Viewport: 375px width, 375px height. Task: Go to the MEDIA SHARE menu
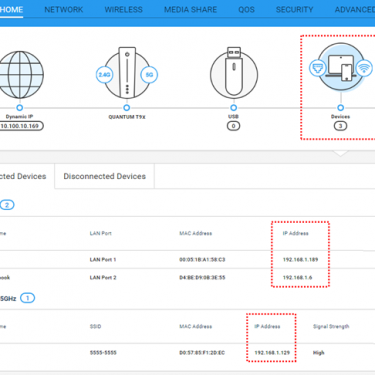click(x=190, y=10)
